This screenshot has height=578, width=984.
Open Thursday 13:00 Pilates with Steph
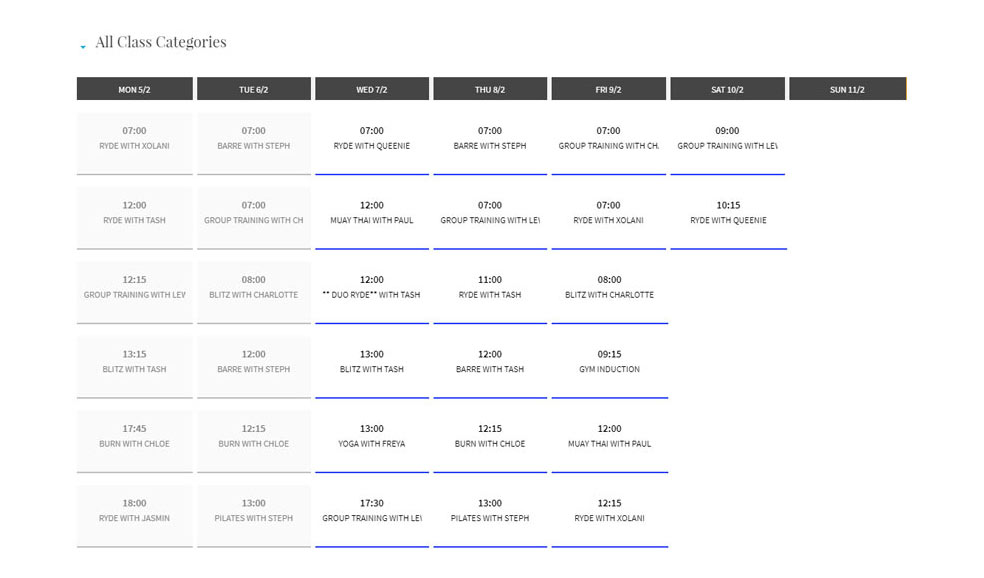point(490,511)
